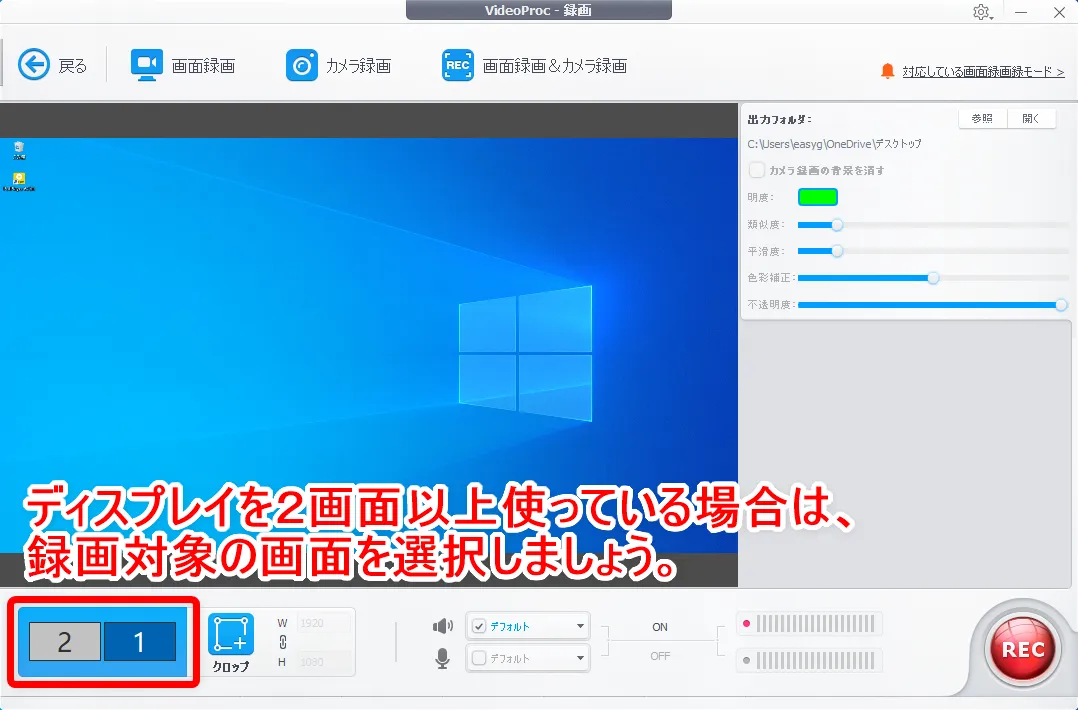Click the 出力フォルダ label
Image resolution: width=1078 pixels, height=710 pixels.
point(780,119)
